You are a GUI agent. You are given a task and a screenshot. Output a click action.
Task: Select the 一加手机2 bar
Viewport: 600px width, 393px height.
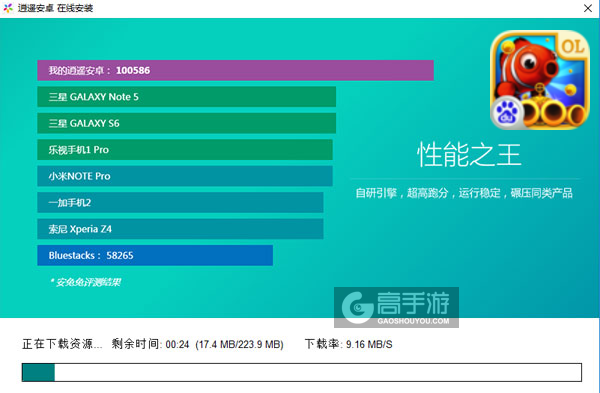180,202
